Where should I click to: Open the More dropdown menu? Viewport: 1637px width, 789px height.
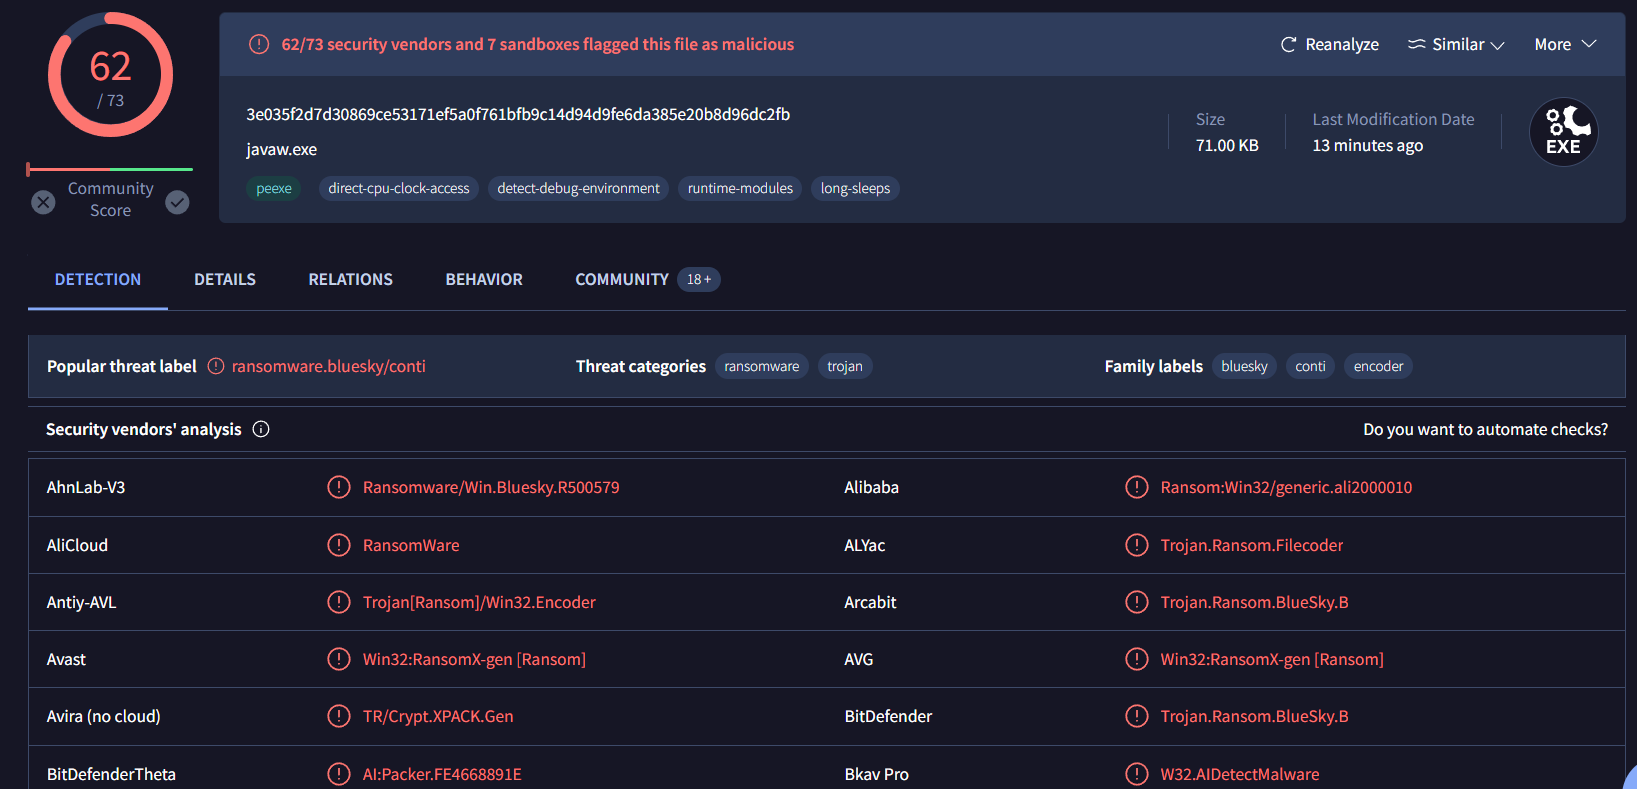1564,44
